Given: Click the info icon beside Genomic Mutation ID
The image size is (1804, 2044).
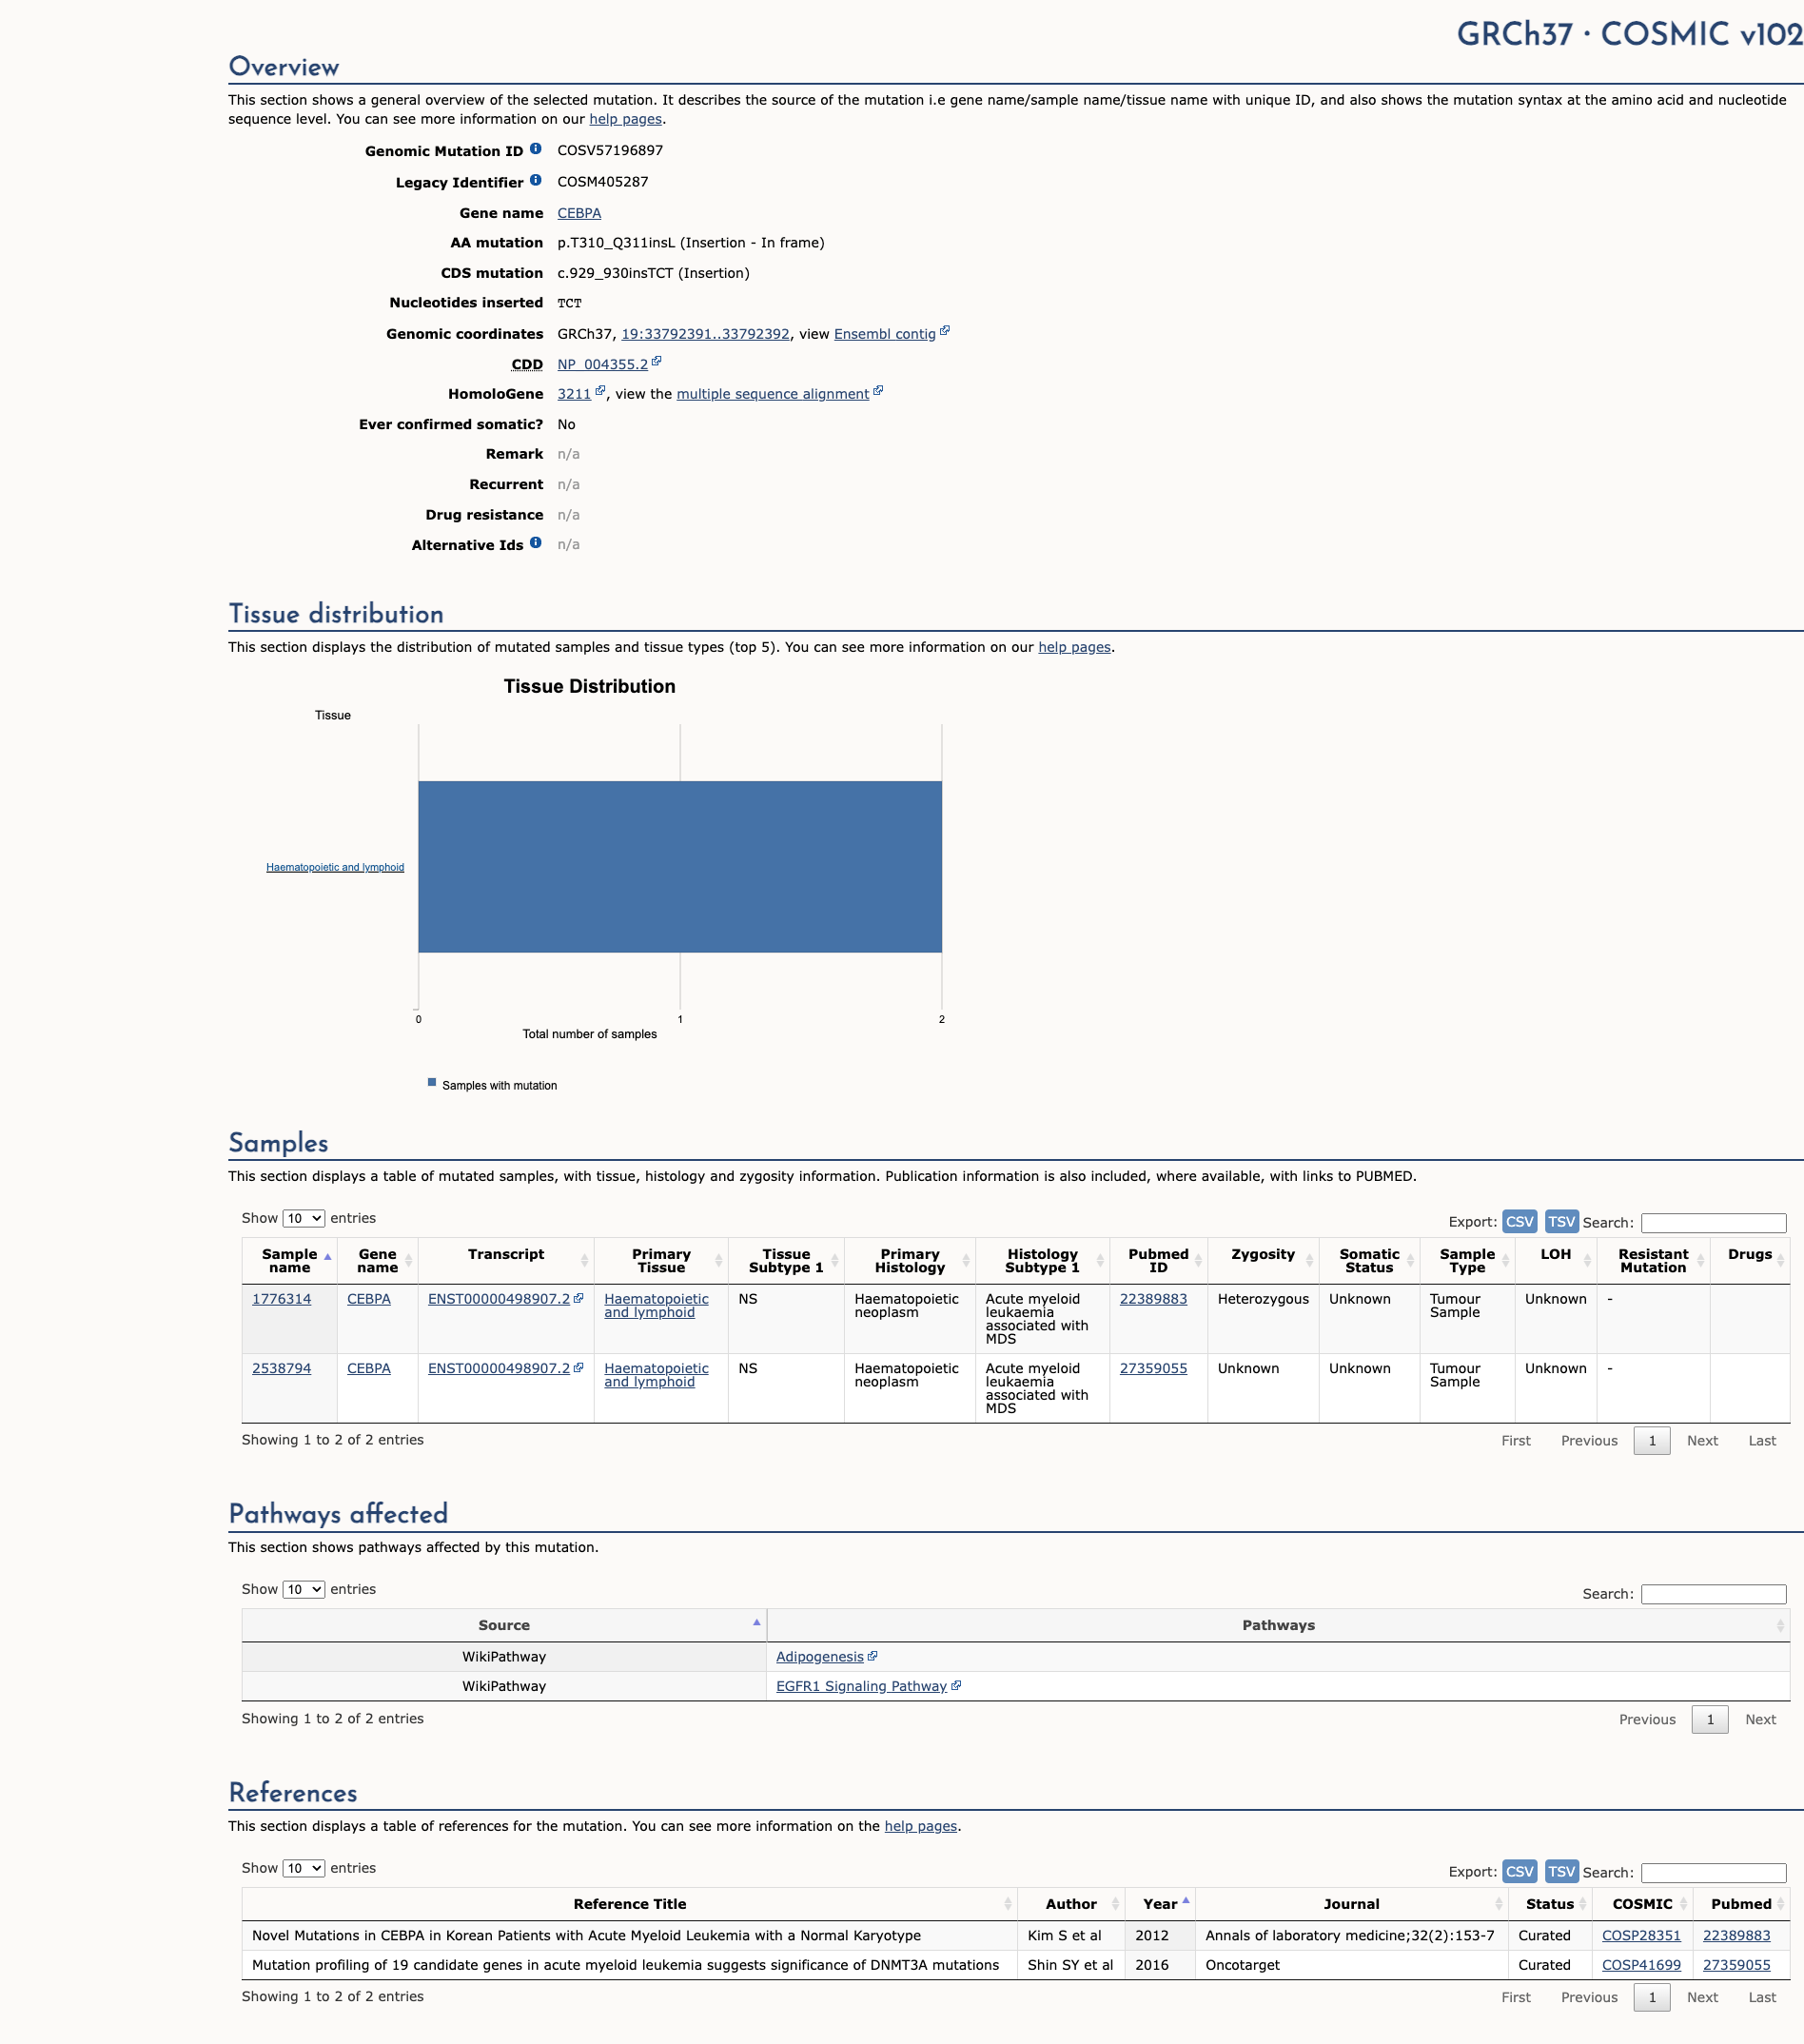Looking at the screenshot, I should 536,149.
